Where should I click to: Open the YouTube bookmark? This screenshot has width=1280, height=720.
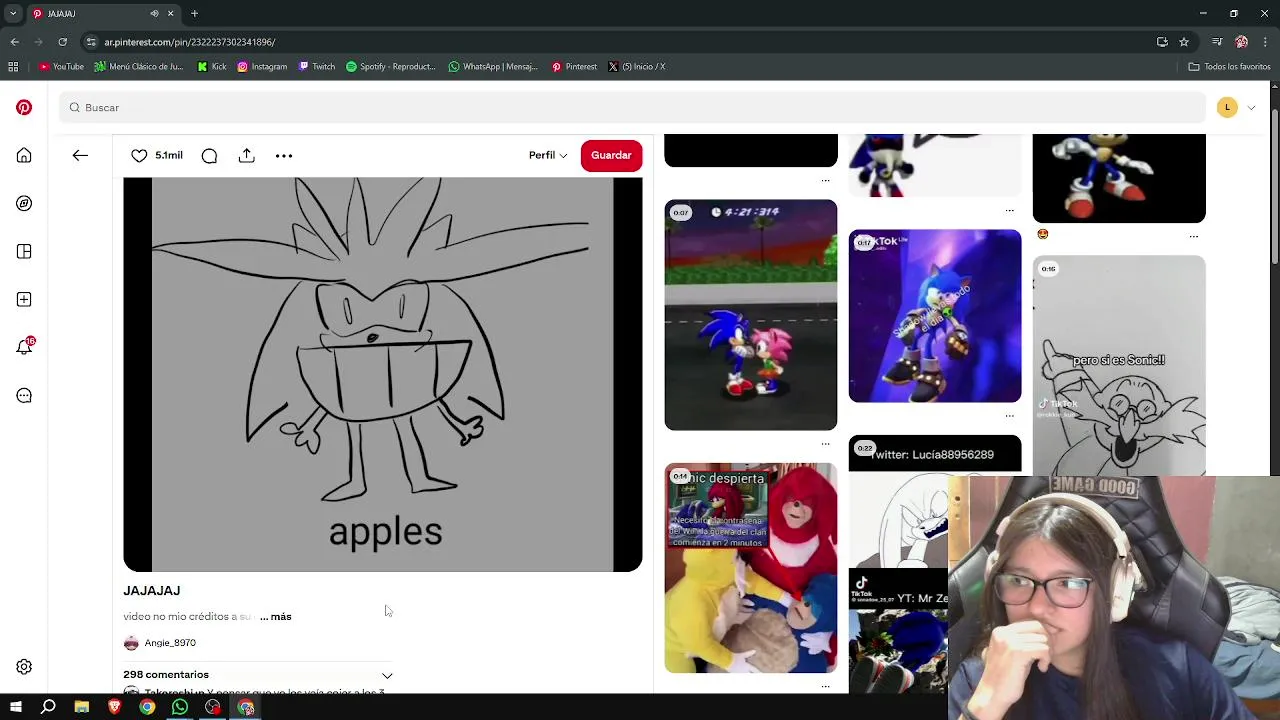coord(61,67)
